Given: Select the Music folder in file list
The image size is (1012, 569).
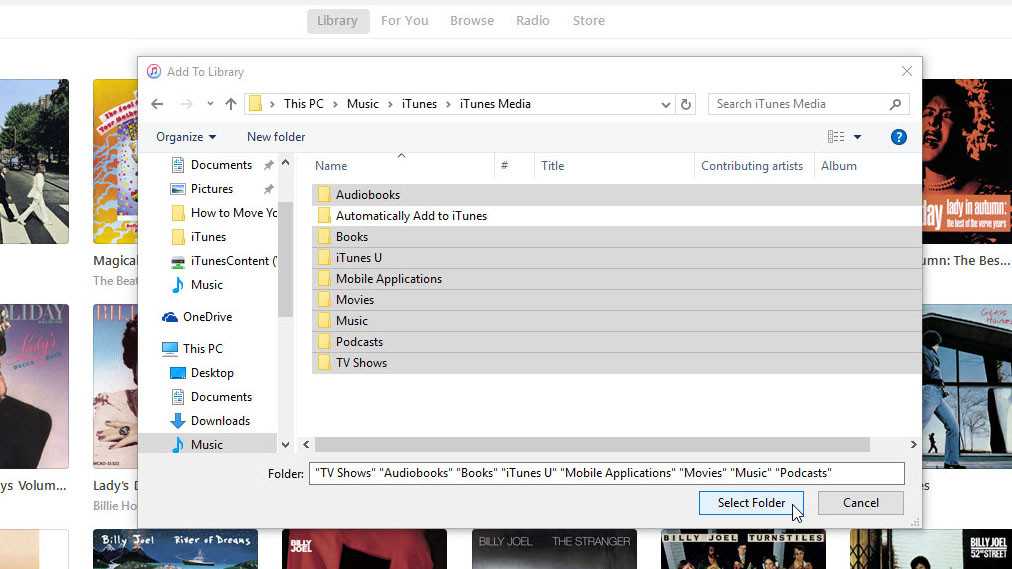Looking at the screenshot, I should pyautogui.click(x=616, y=321).
